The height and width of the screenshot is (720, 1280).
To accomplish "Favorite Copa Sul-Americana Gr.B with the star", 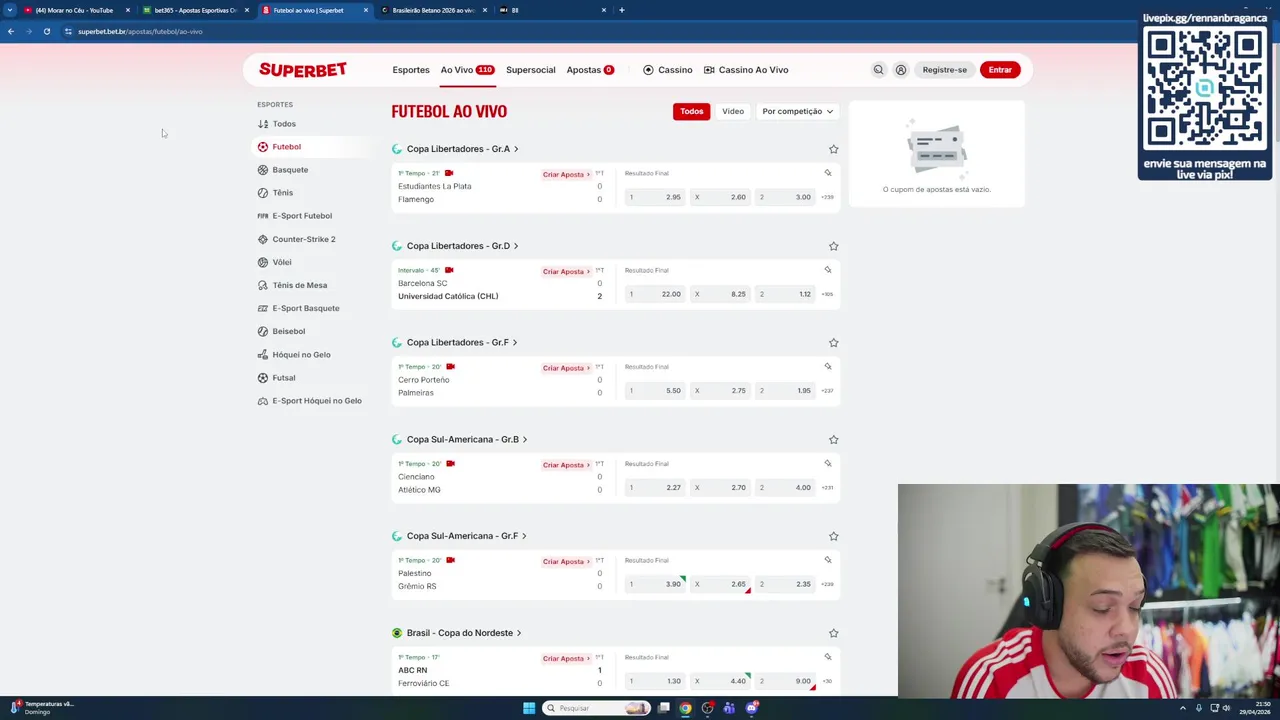I will point(833,440).
